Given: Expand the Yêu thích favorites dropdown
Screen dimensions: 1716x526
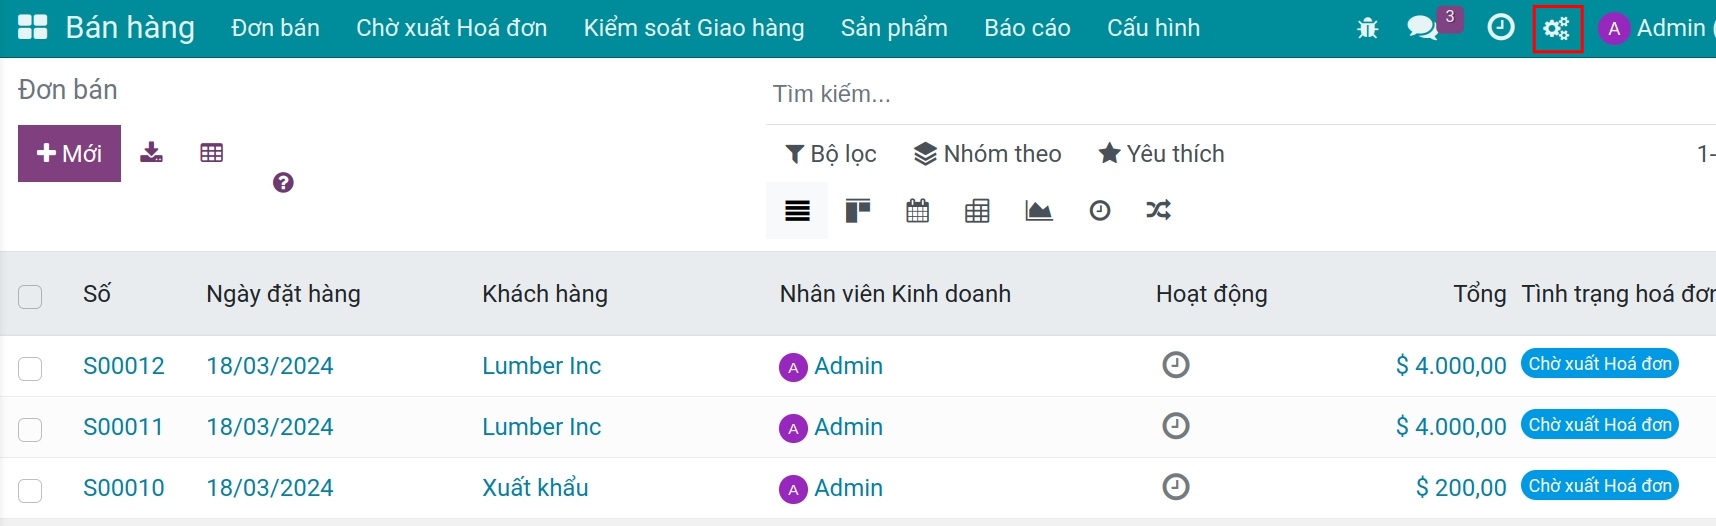Looking at the screenshot, I should [1161, 154].
